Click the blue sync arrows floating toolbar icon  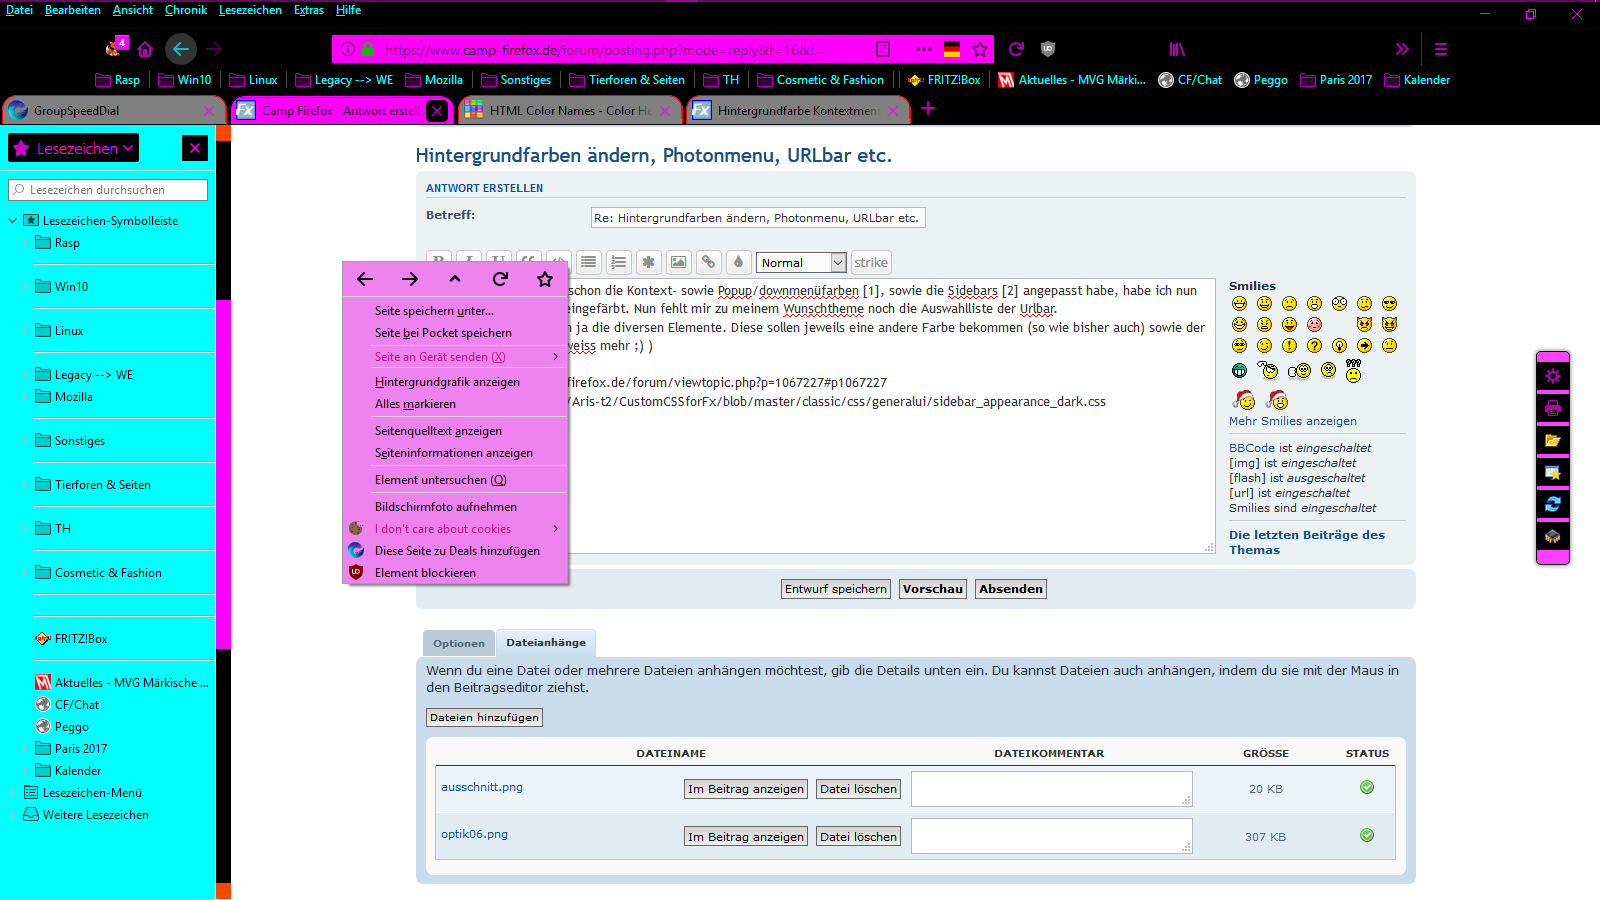pyautogui.click(x=1553, y=504)
